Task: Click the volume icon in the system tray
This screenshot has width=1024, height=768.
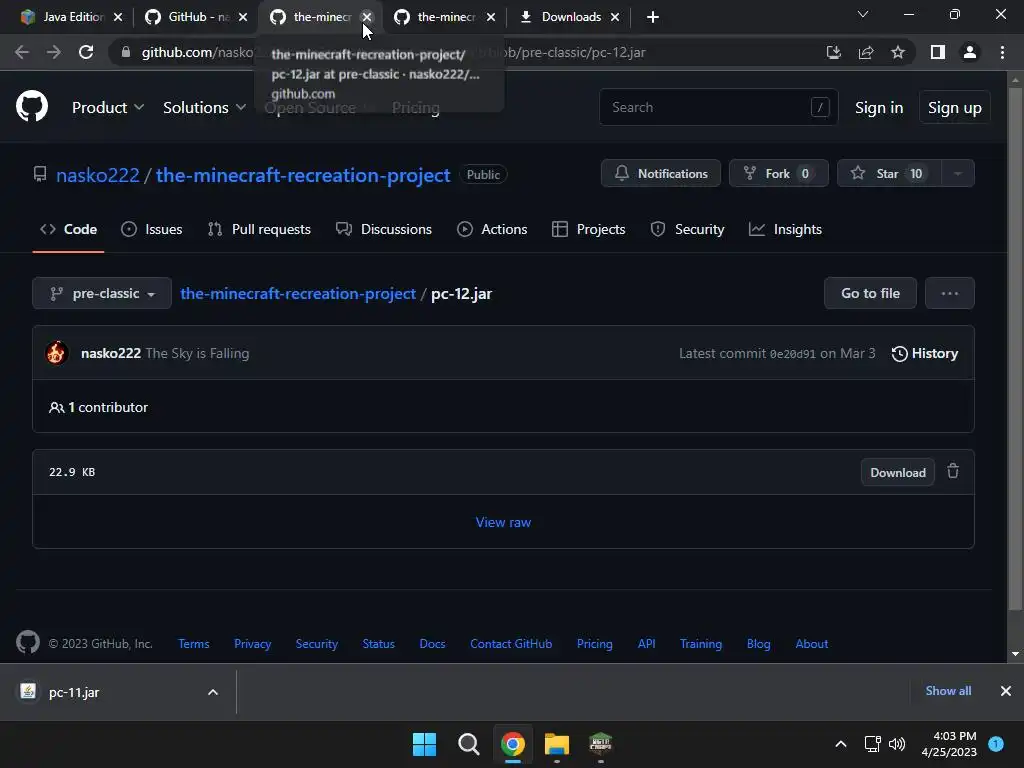Action: (897, 744)
